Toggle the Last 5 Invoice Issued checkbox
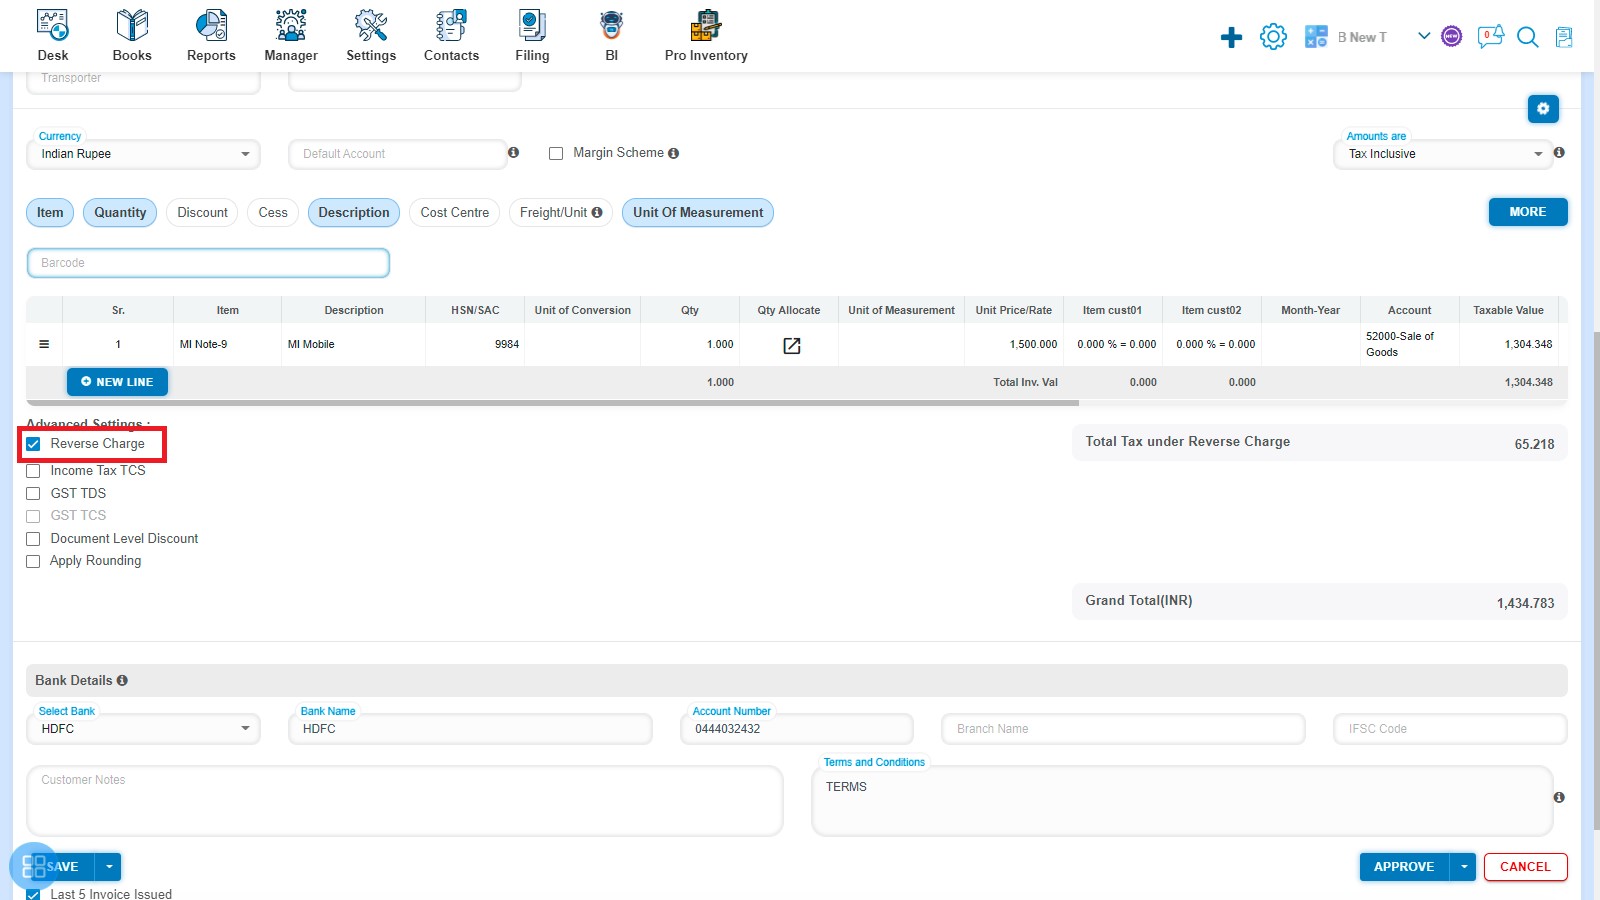This screenshot has width=1600, height=900. coord(33,894)
